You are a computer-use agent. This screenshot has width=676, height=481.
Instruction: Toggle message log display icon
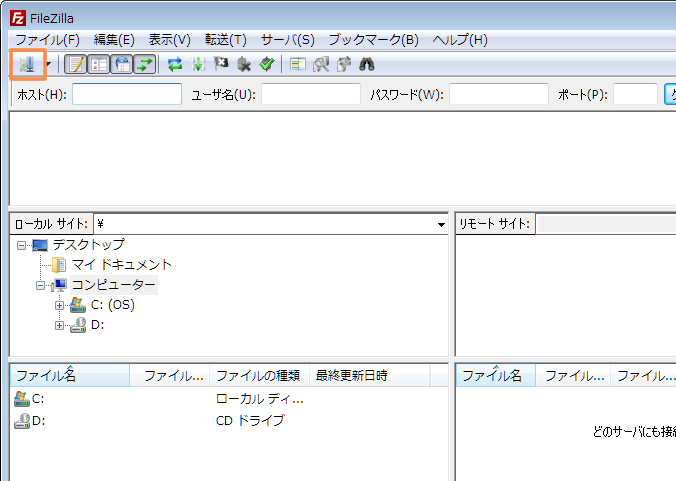tap(76, 65)
